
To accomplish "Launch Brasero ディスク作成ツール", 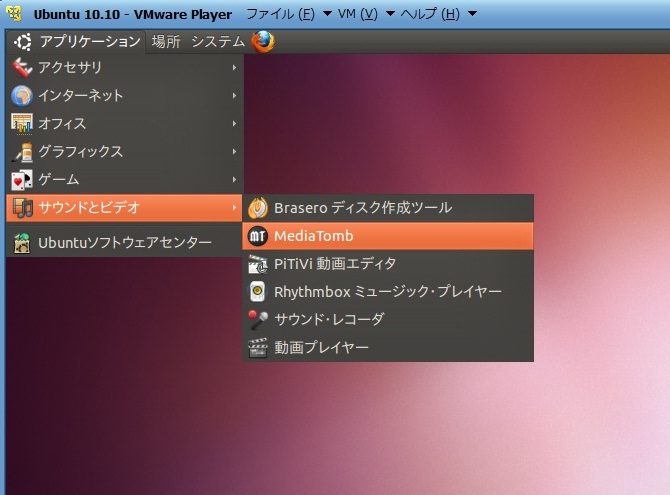I will click(388, 208).
